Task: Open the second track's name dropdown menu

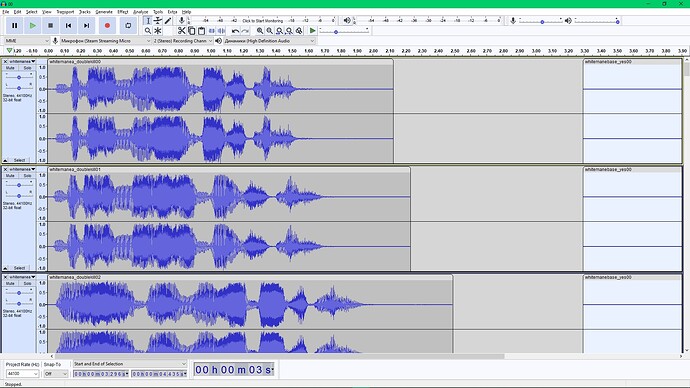Action: tap(22, 169)
